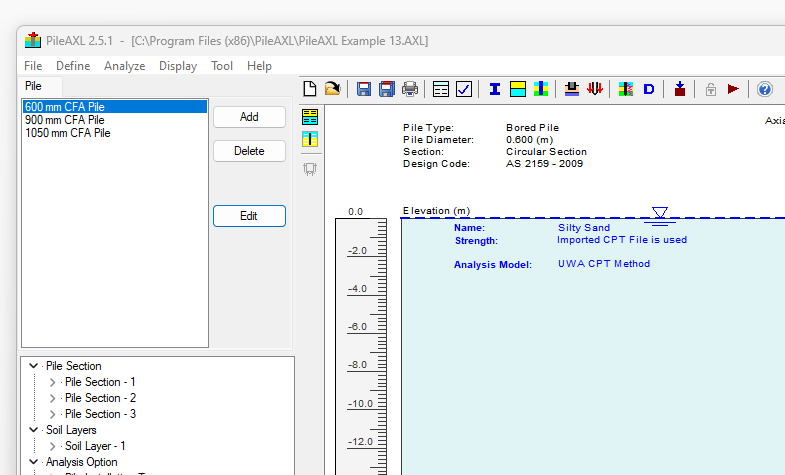Expand Pile Section - 2 node
This screenshot has width=785, height=475.
[52, 398]
